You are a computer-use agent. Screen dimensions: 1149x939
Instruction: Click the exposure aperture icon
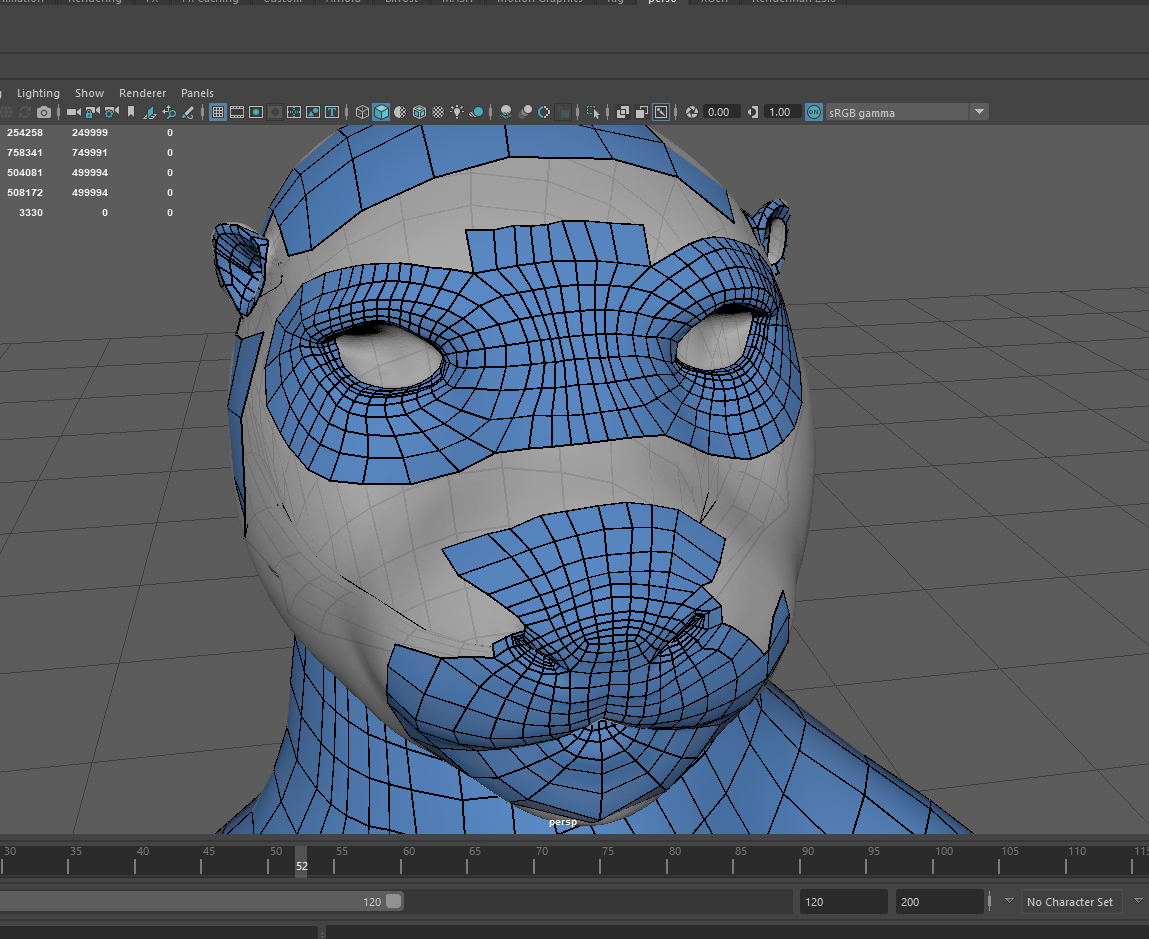tap(690, 112)
